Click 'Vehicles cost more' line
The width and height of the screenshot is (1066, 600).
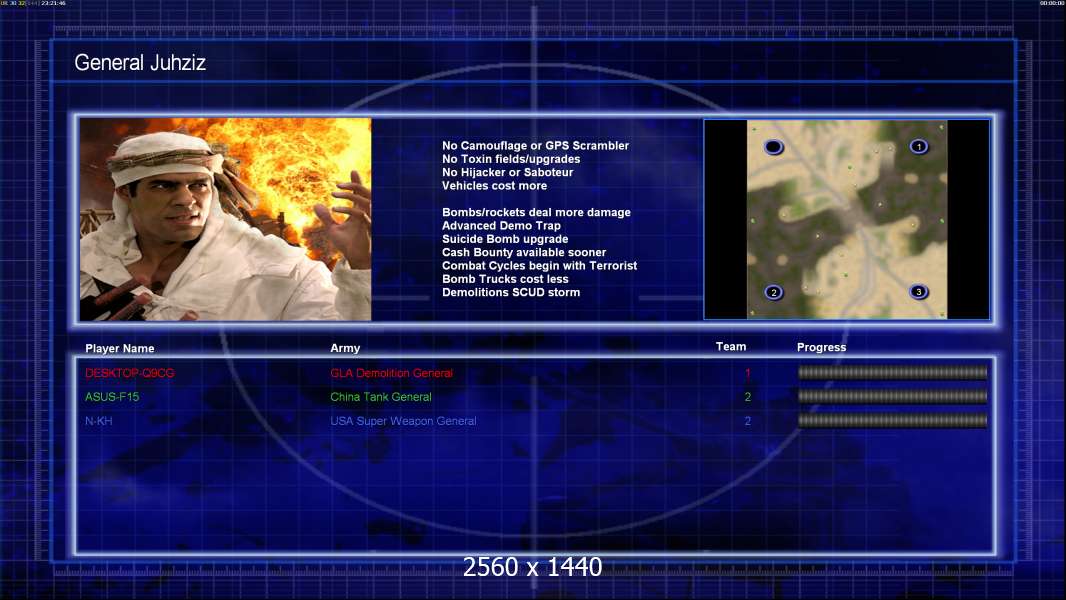click(x=494, y=186)
